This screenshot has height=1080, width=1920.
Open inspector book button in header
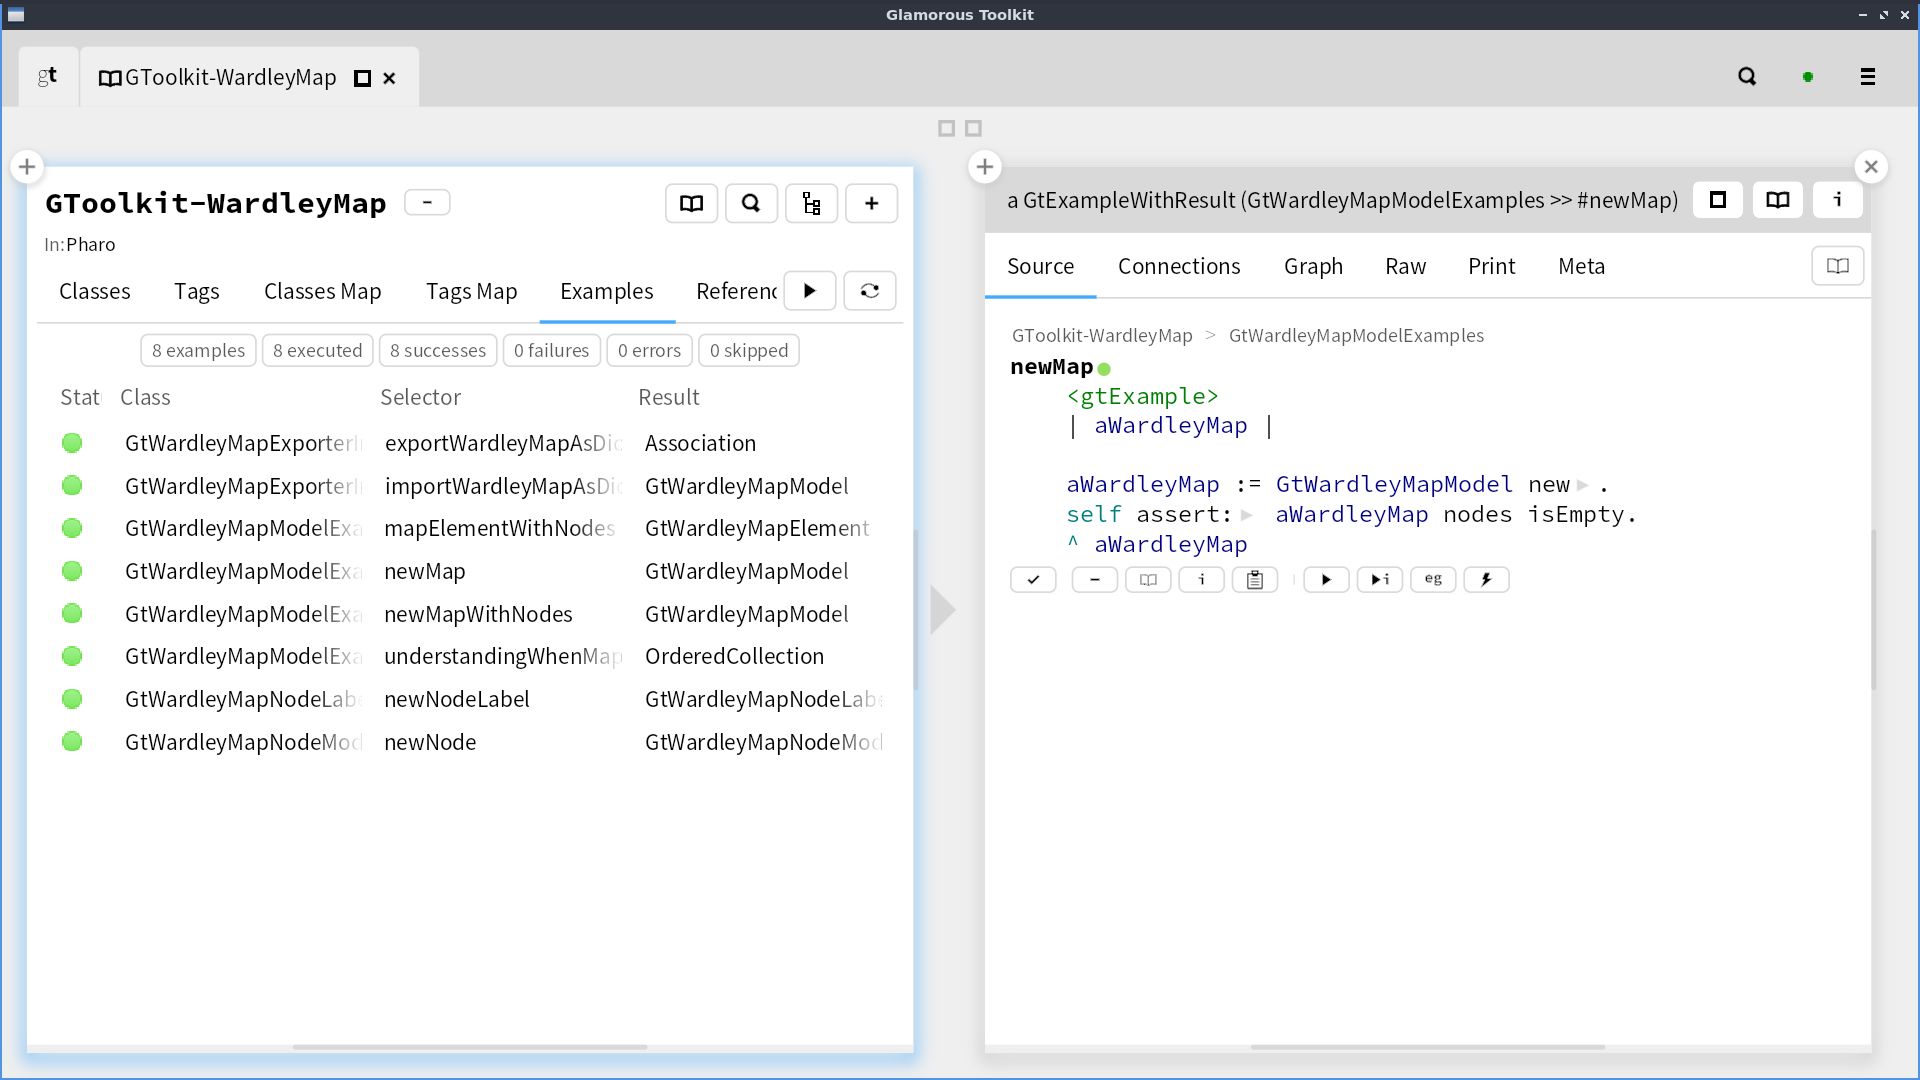pos(1777,200)
